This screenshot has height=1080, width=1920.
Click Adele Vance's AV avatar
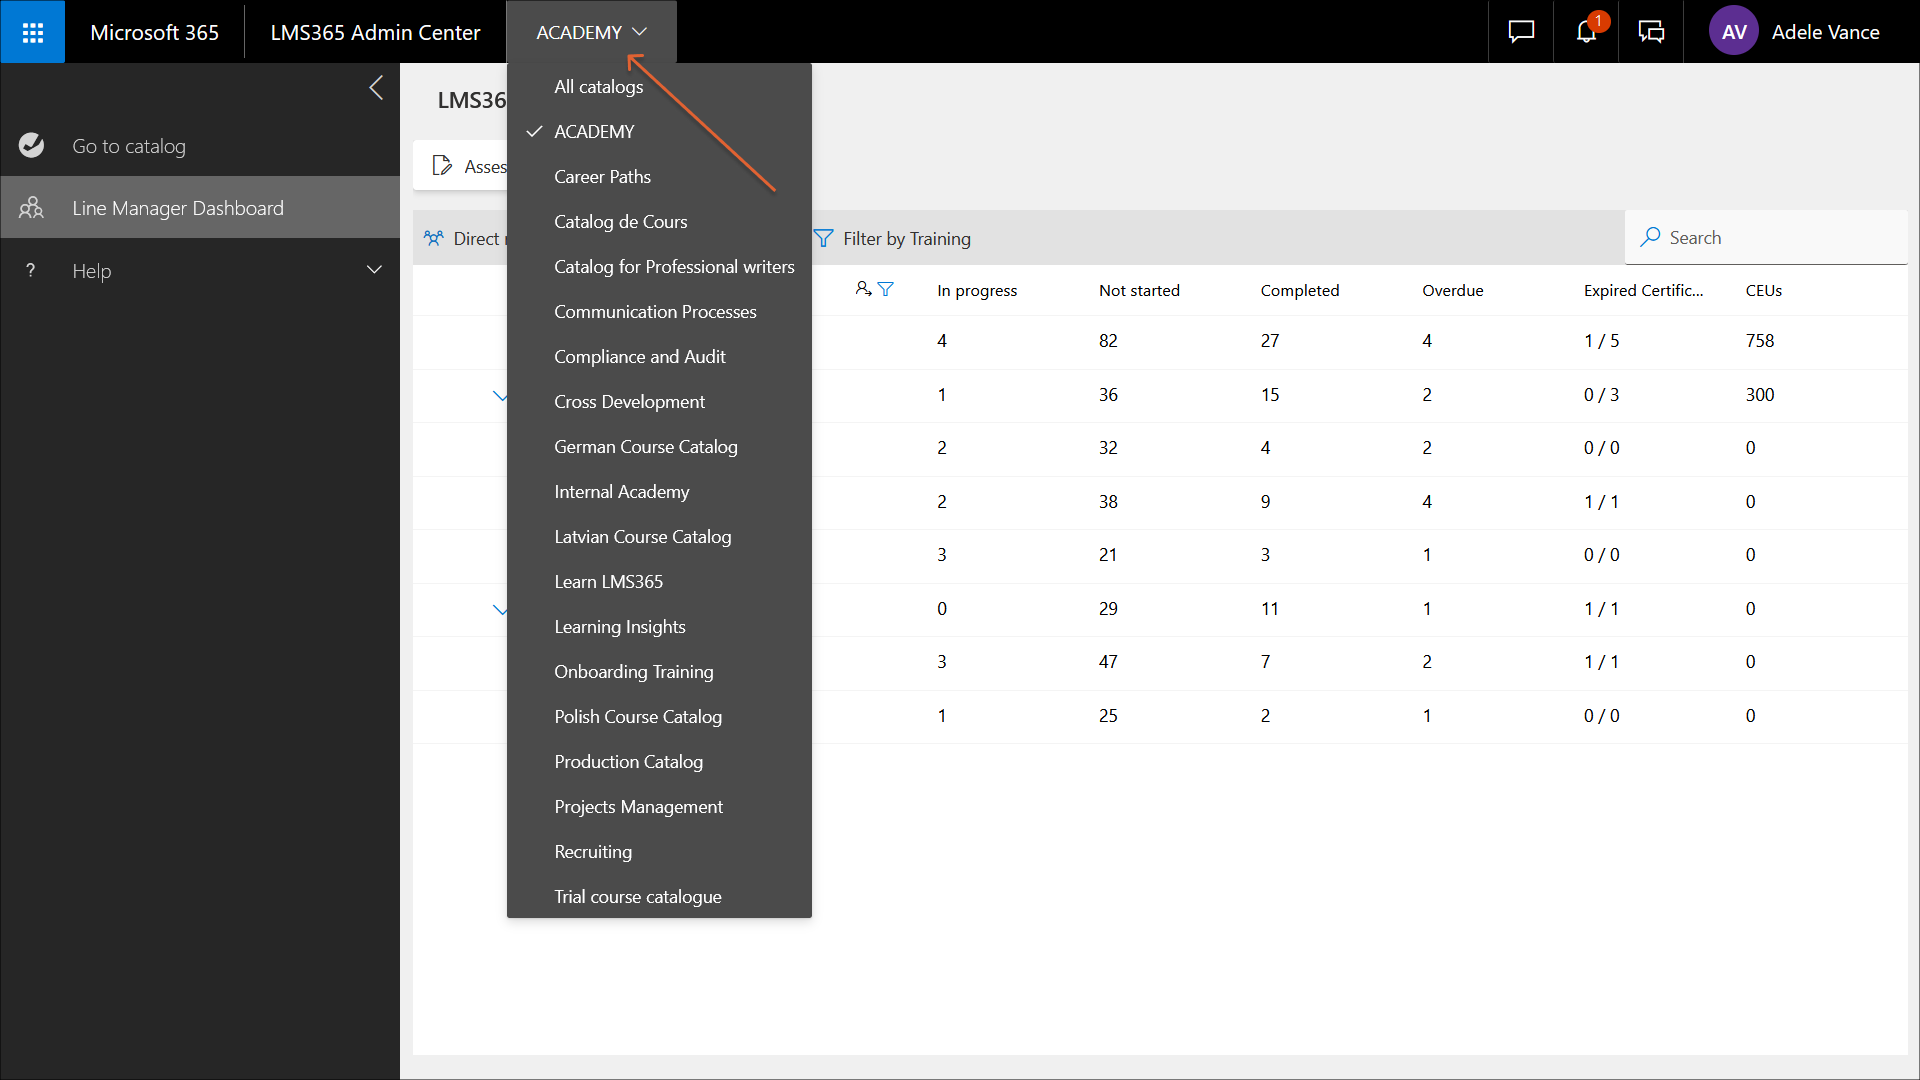1733,32
